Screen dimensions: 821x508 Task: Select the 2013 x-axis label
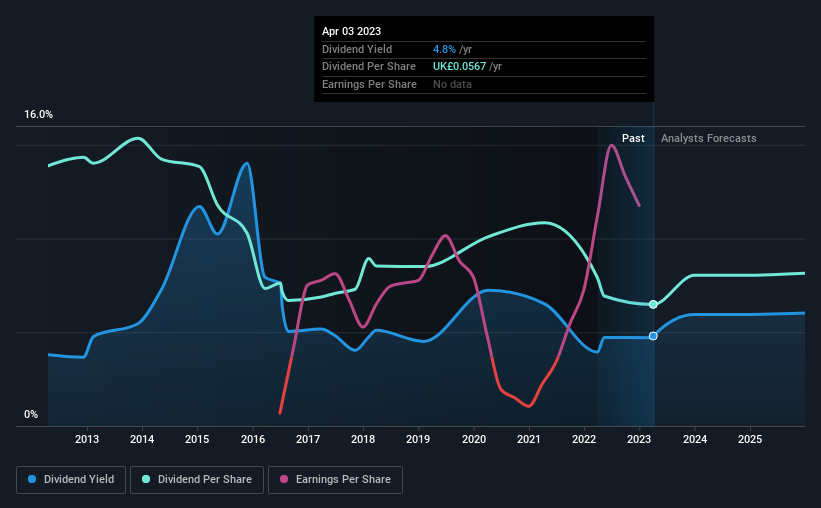87,439
